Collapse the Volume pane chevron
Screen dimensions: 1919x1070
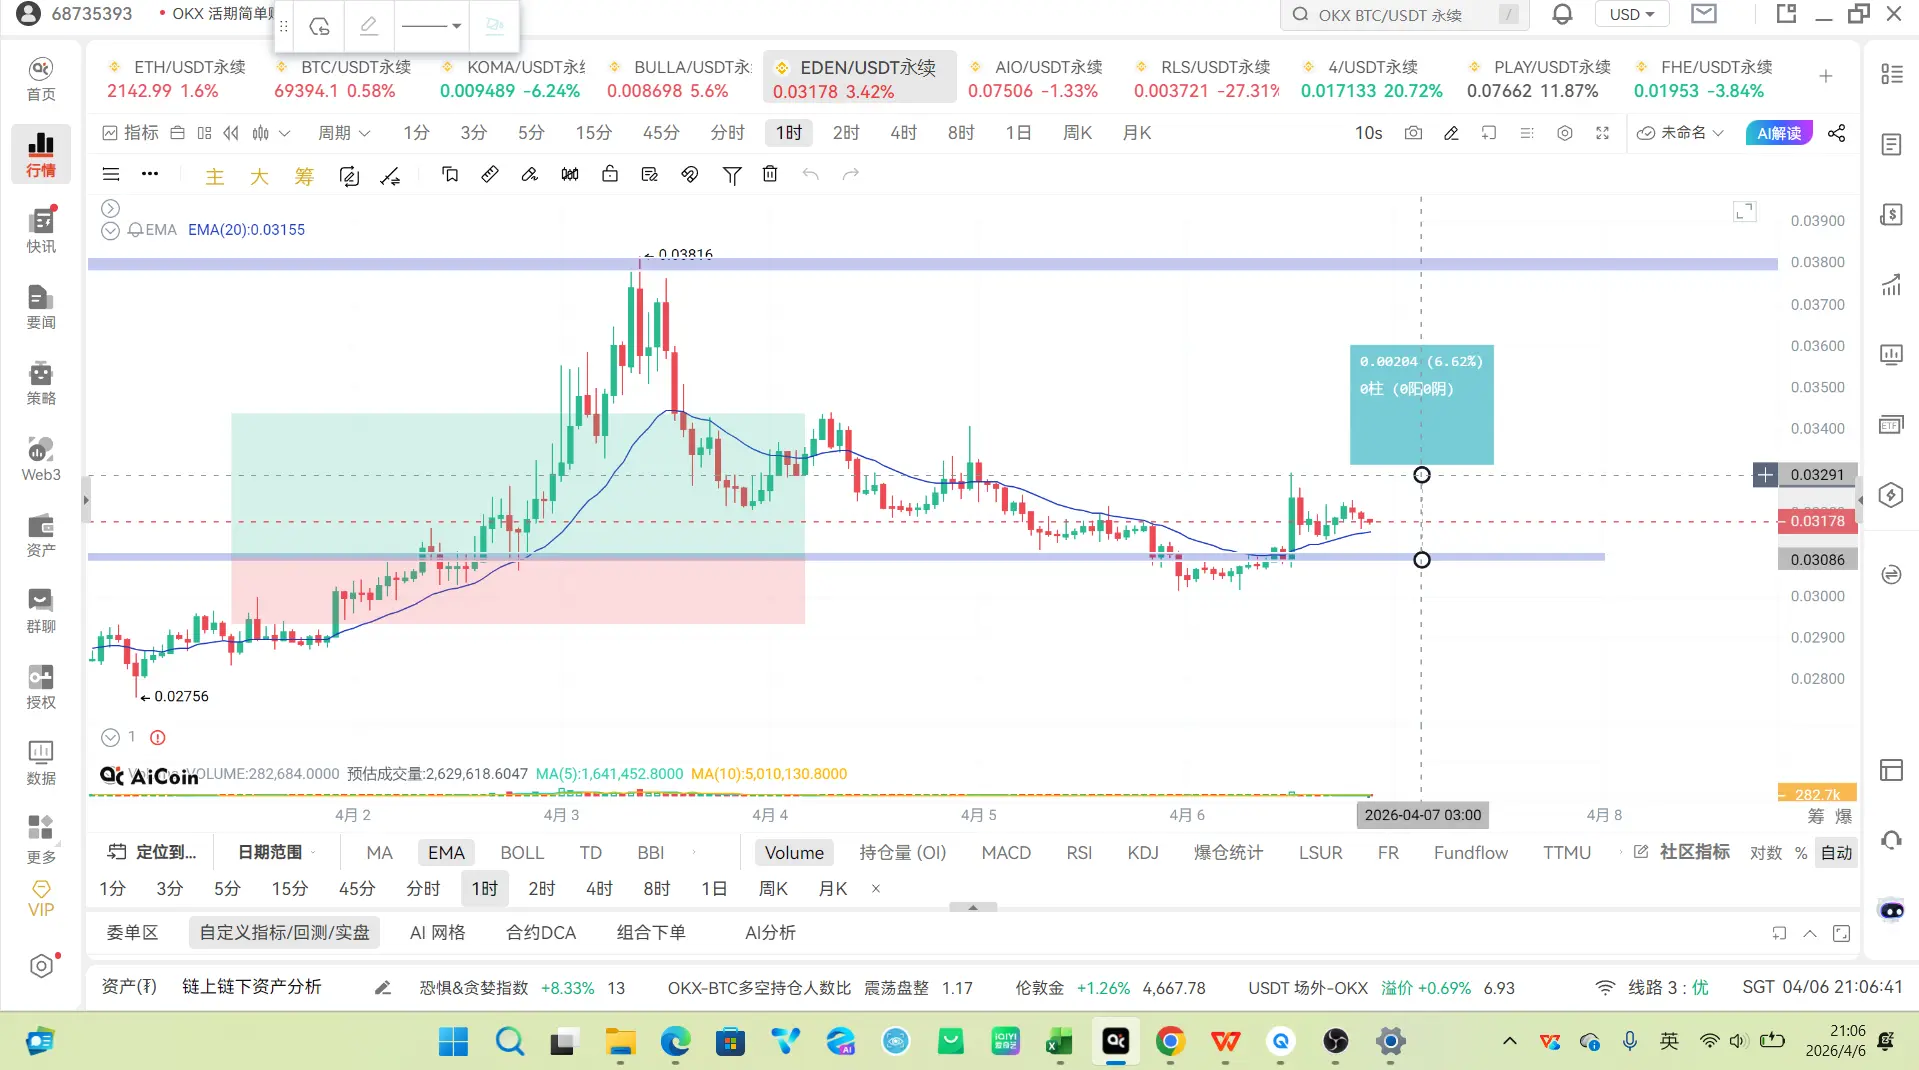tap(111, 738)
